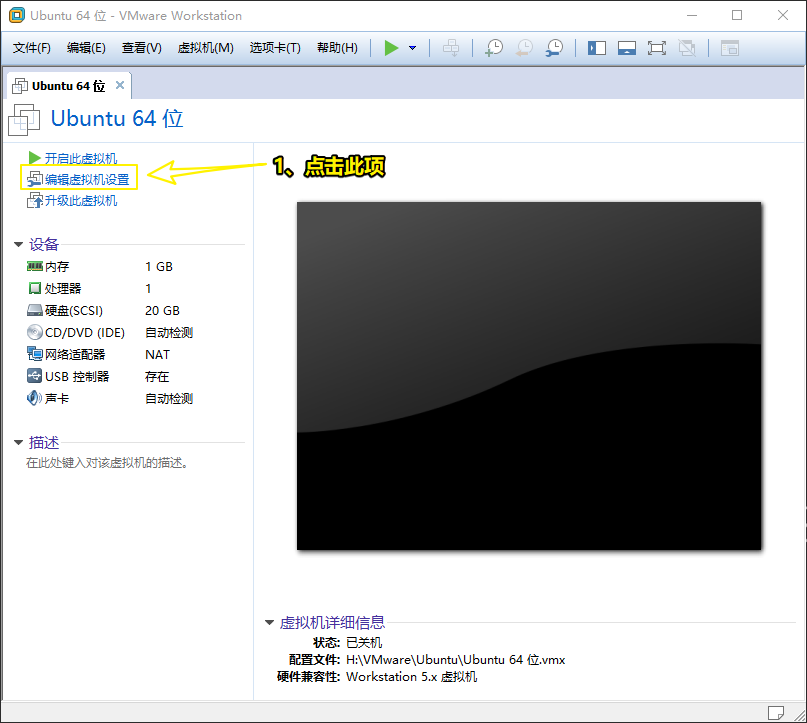
Task: Enter full screen mode icon
Action: tap(657, 48)
